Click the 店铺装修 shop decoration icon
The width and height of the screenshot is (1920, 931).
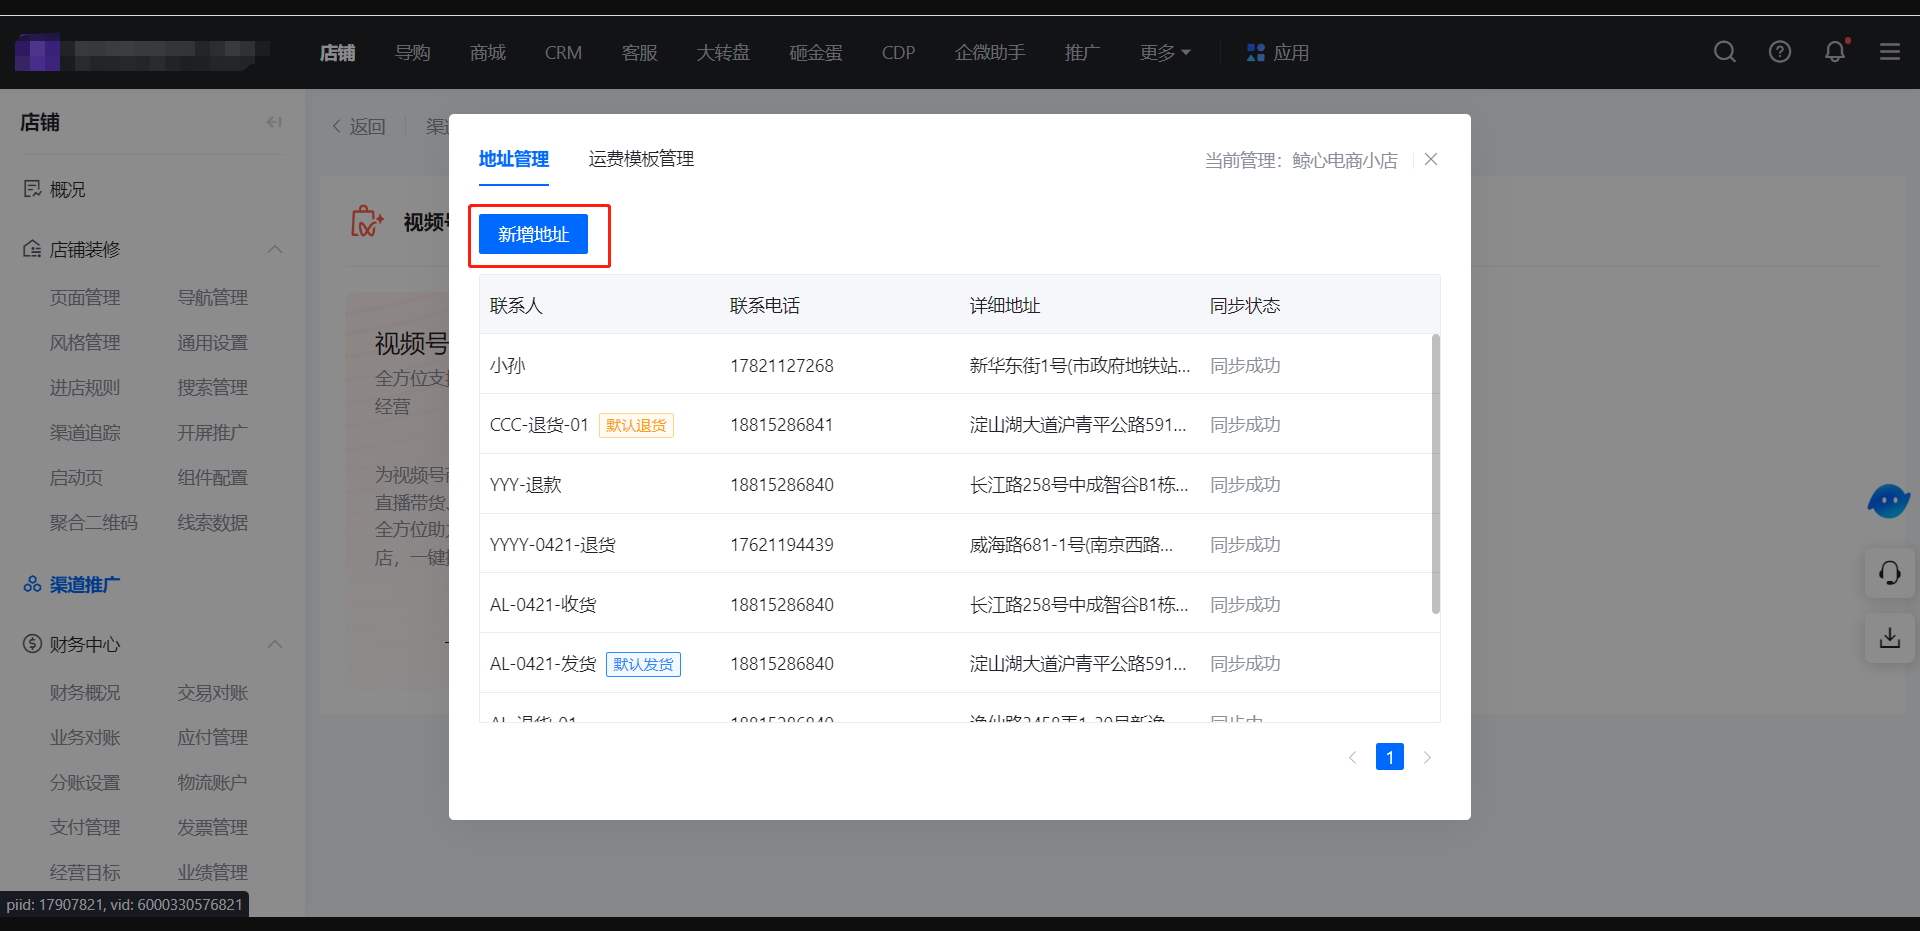pos(32,249)
